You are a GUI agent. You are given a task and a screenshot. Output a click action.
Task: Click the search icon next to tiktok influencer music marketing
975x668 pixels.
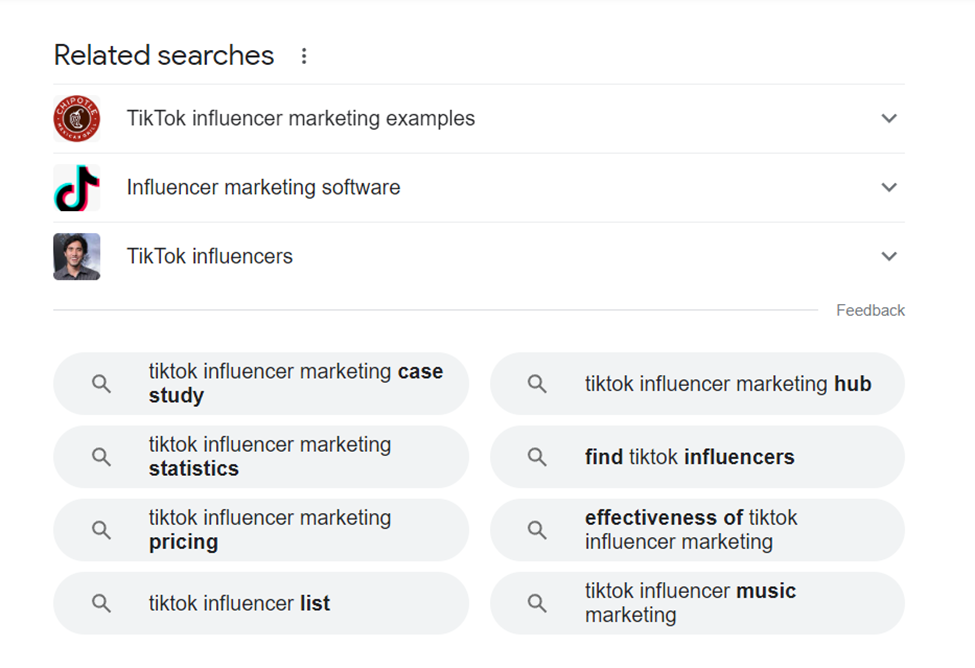coord(537,603)
